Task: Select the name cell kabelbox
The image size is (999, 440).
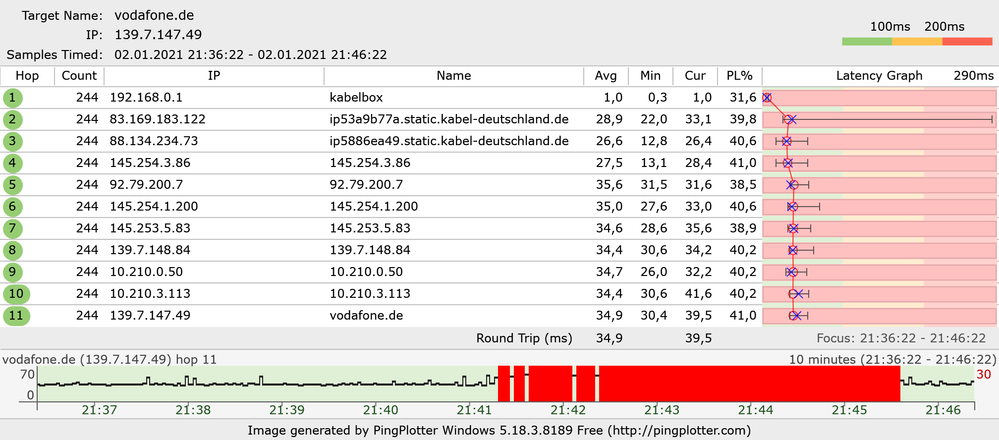Action: [357, 98]
